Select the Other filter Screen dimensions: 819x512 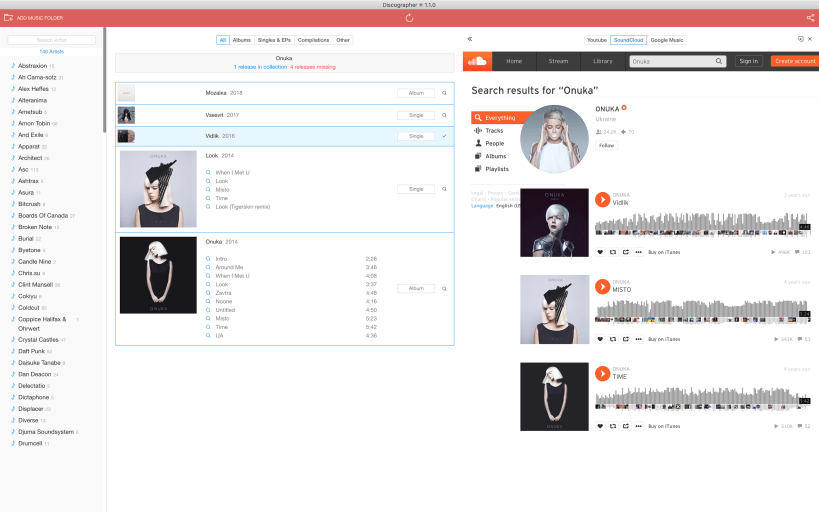coord(343,40)
